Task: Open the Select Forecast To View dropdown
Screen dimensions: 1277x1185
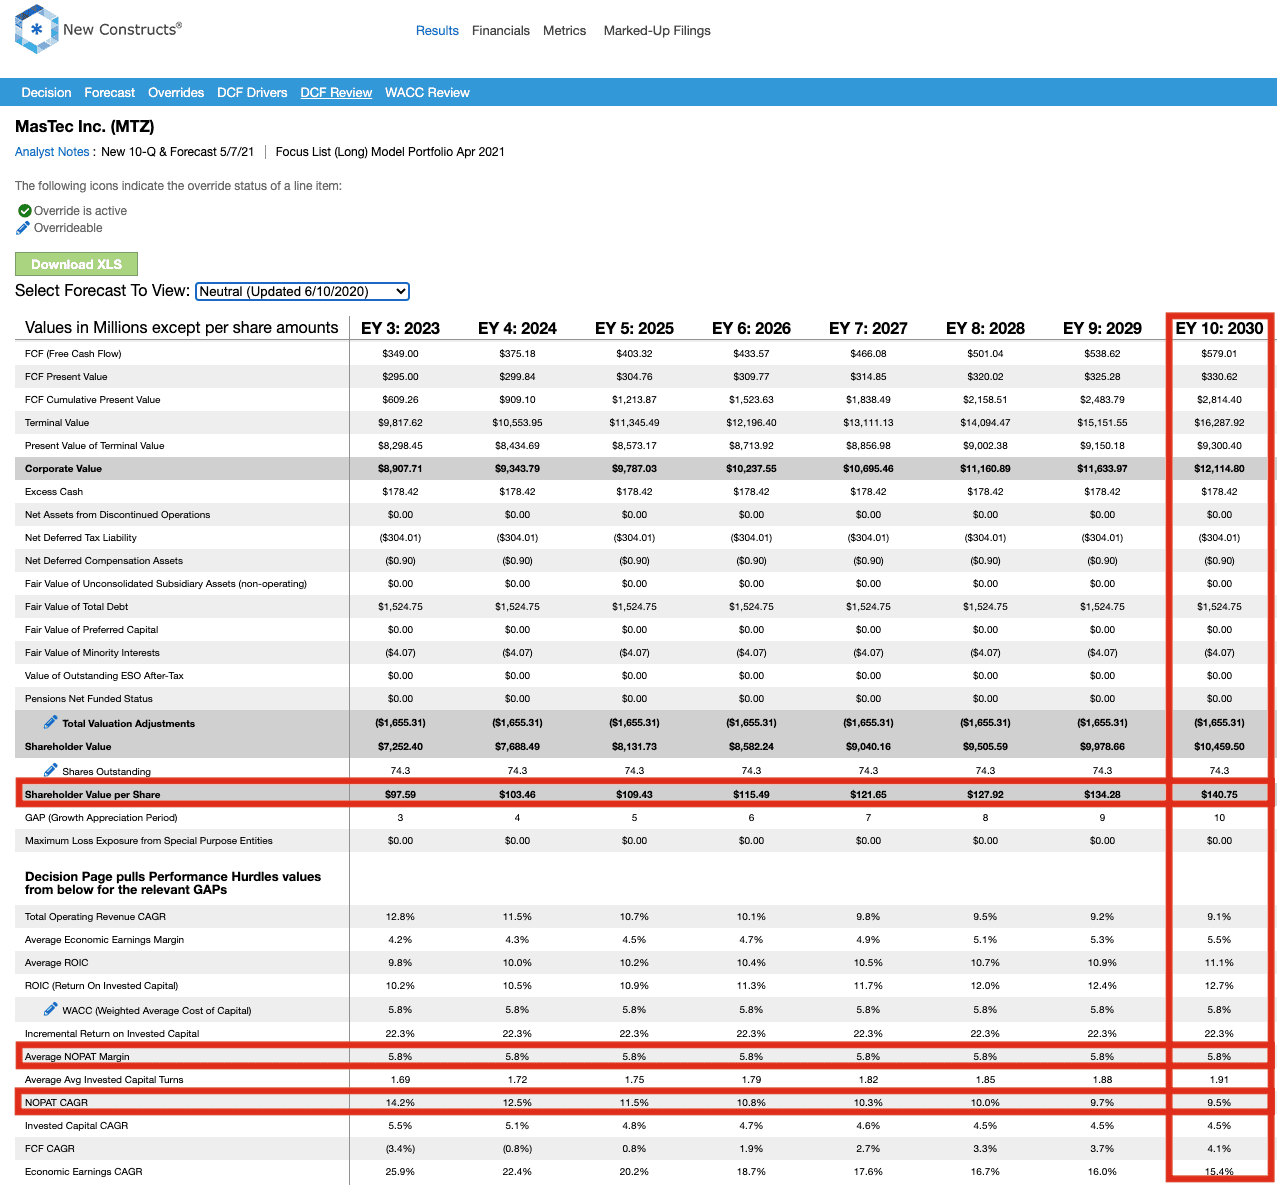Action: click(x=302, y=291)
